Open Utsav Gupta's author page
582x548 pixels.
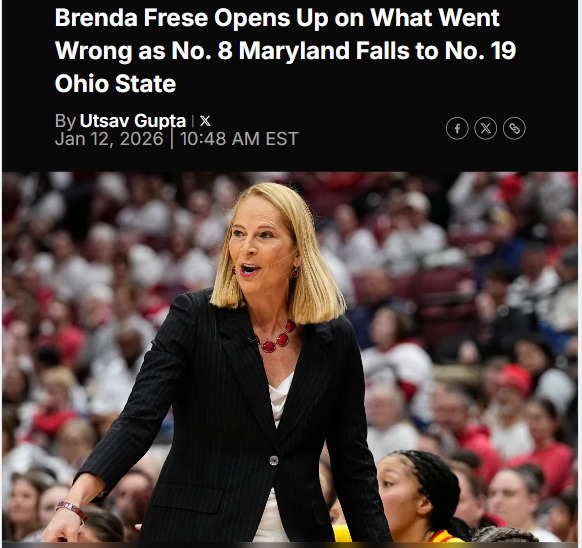tap(133, 121)
